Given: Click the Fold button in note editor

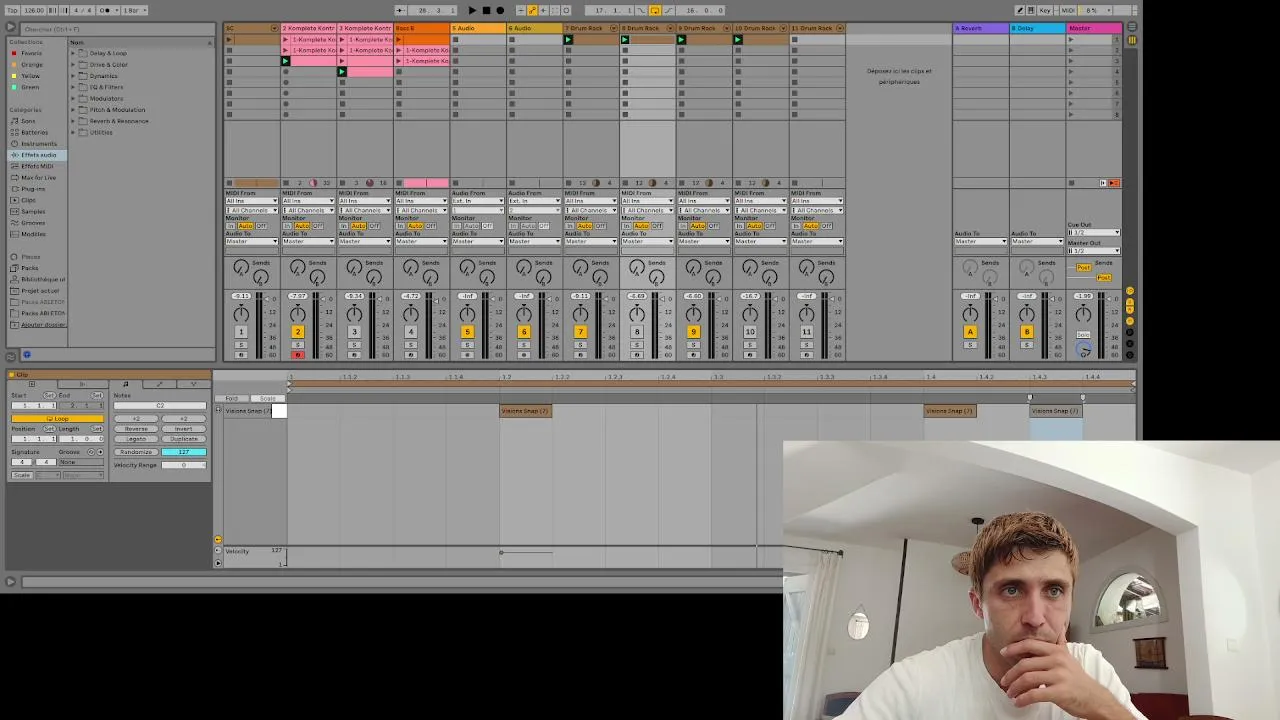Looking at the screenshot, I should [x=232, y=398].
